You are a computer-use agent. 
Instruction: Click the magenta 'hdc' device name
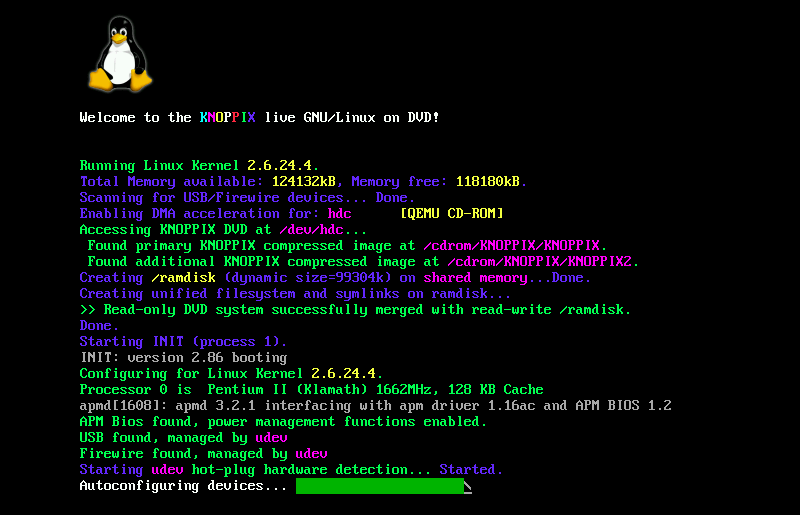tap(339, 213)
